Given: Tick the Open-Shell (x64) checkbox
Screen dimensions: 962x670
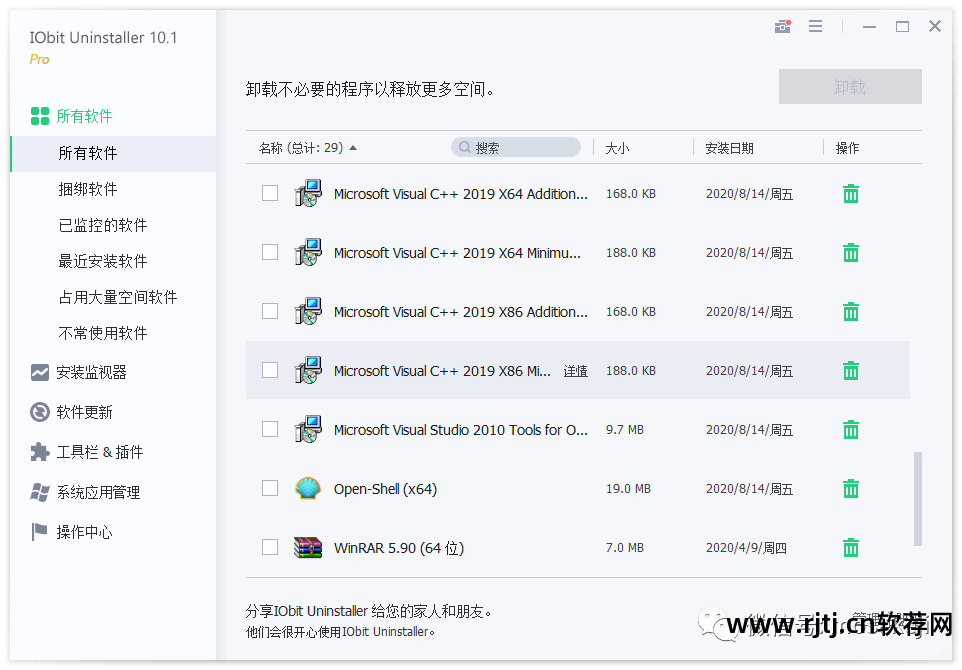Looking at the screenshot, I should point(270,488).
